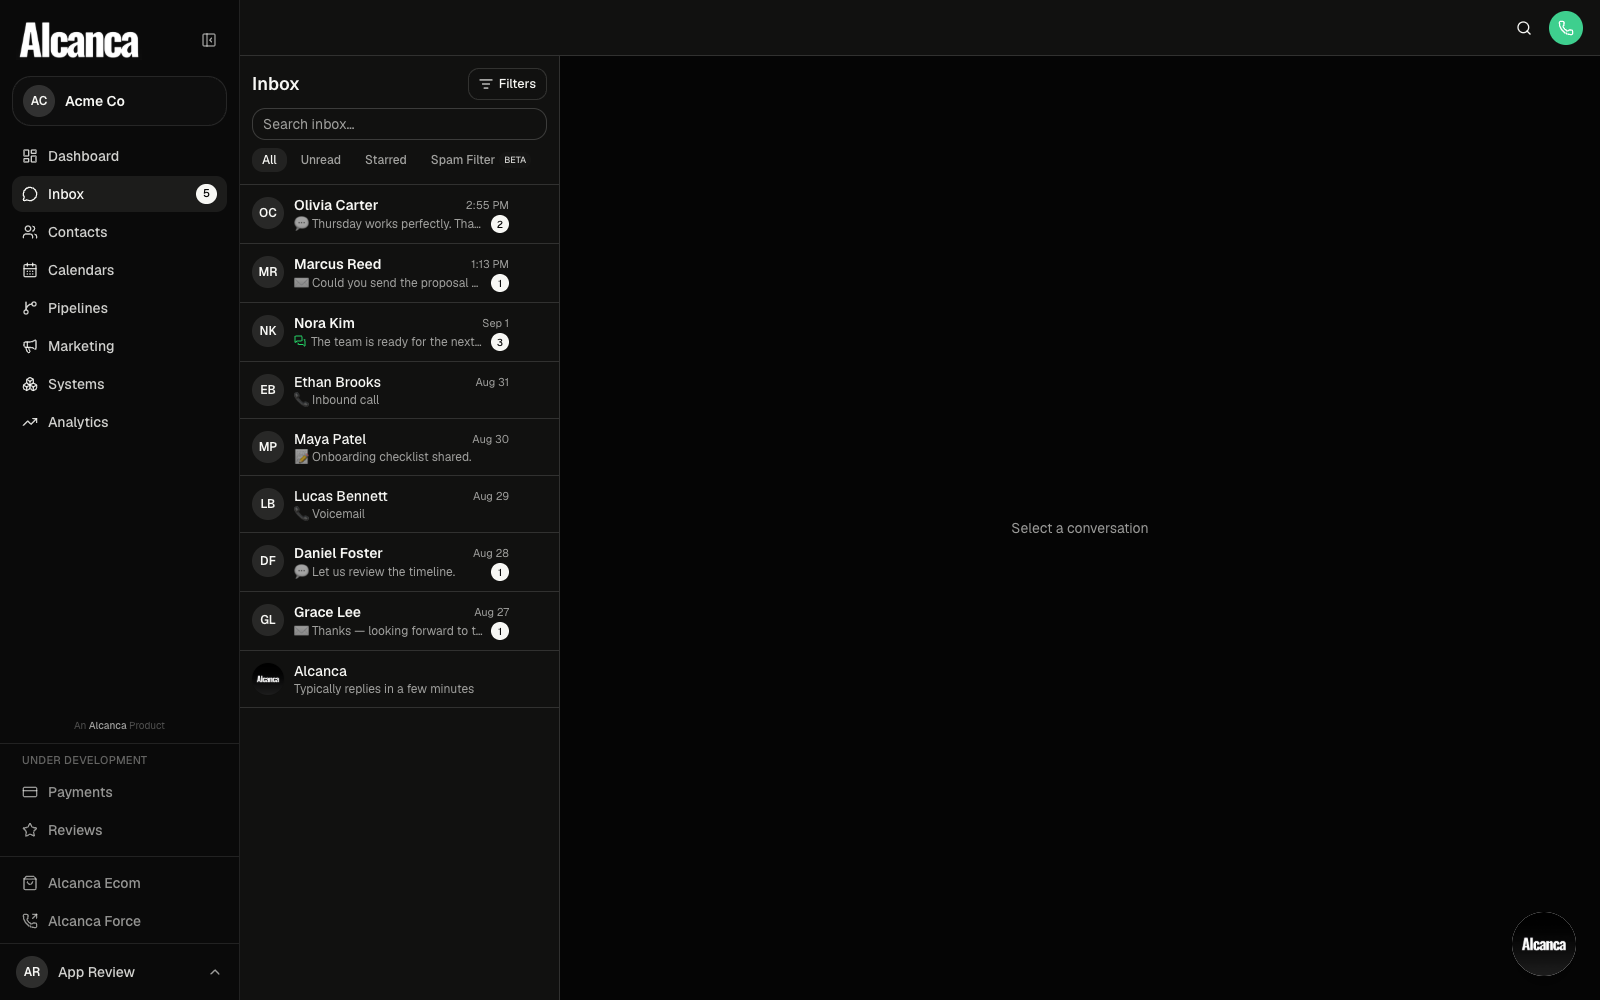Open the Alcanca chat widget bubble
Screen dimensions: 1600x1000
(1544, 944)
